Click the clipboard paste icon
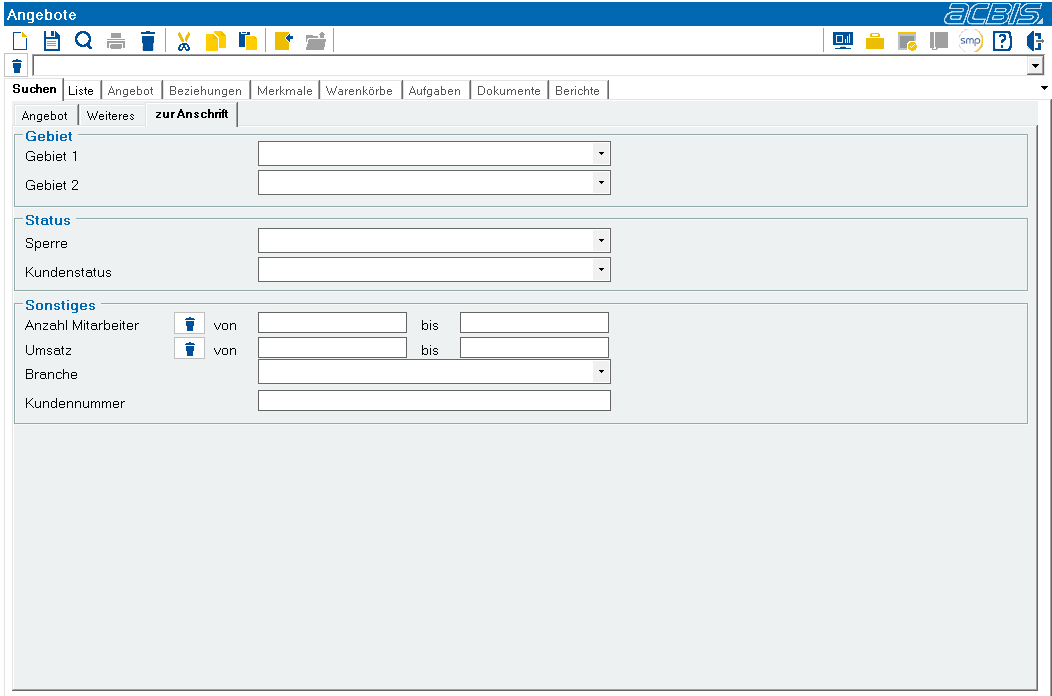The height and width of the screenshot is (696, 1052). click(x=248, y=42)
